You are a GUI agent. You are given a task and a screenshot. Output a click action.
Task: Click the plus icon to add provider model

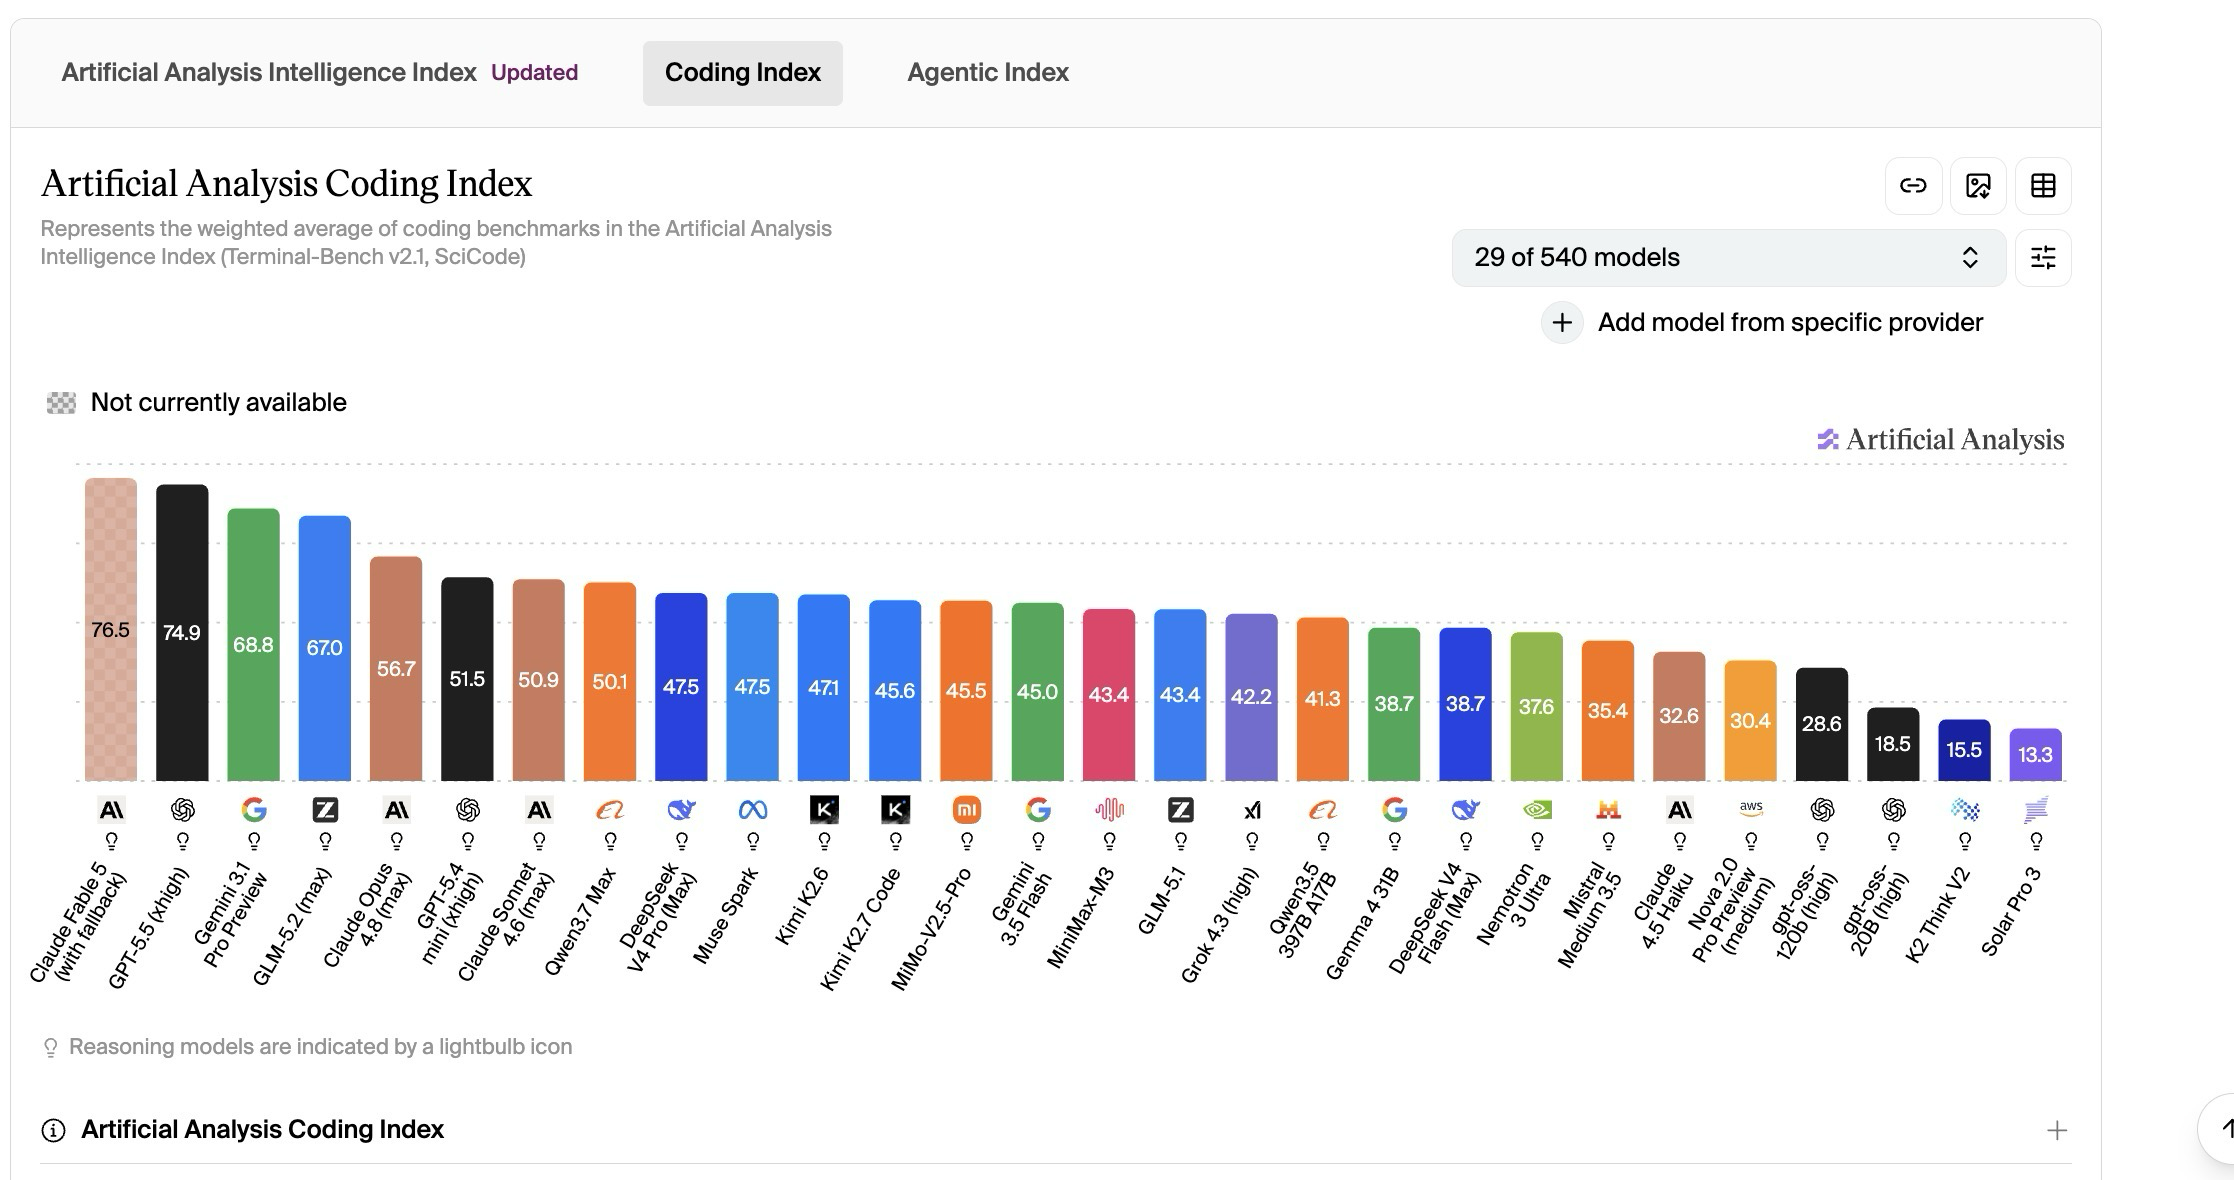click(1562, 323)
